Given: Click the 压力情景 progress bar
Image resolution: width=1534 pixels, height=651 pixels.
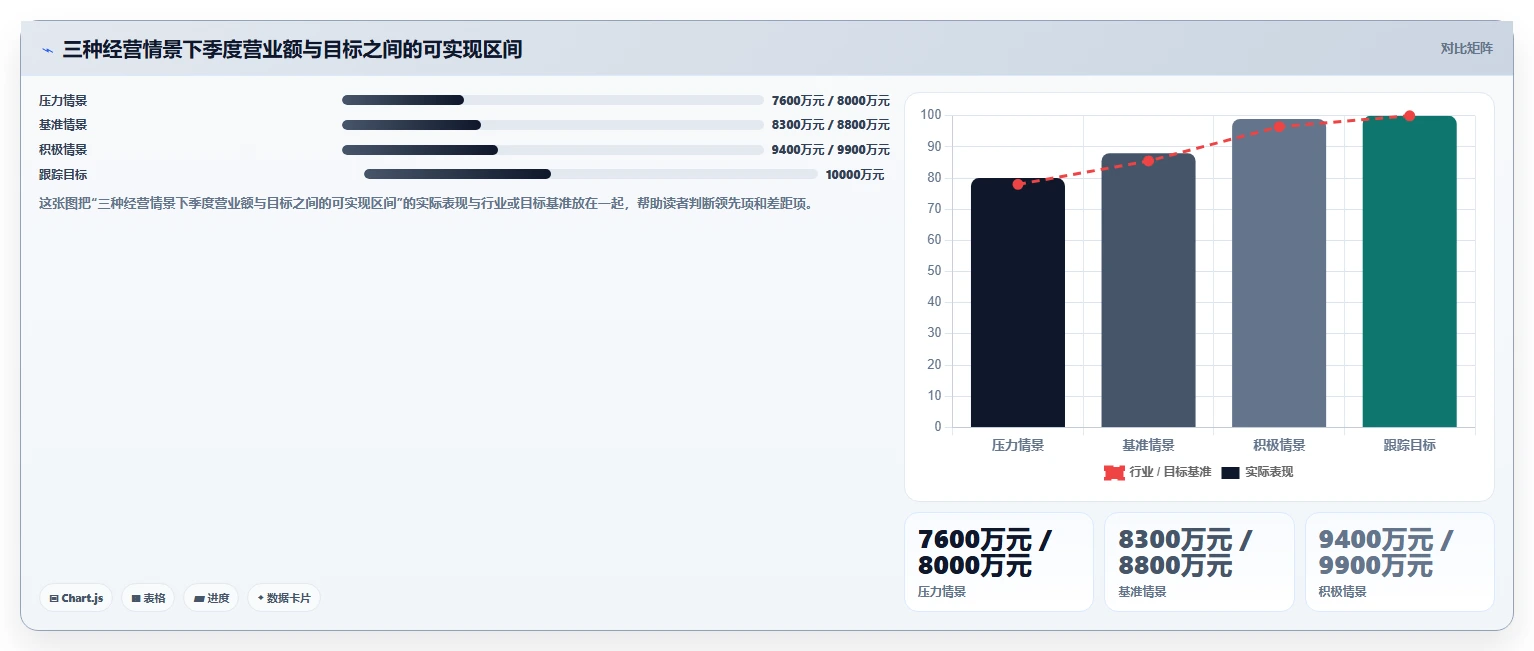Looking at the screenshot, I should point(553,100).
